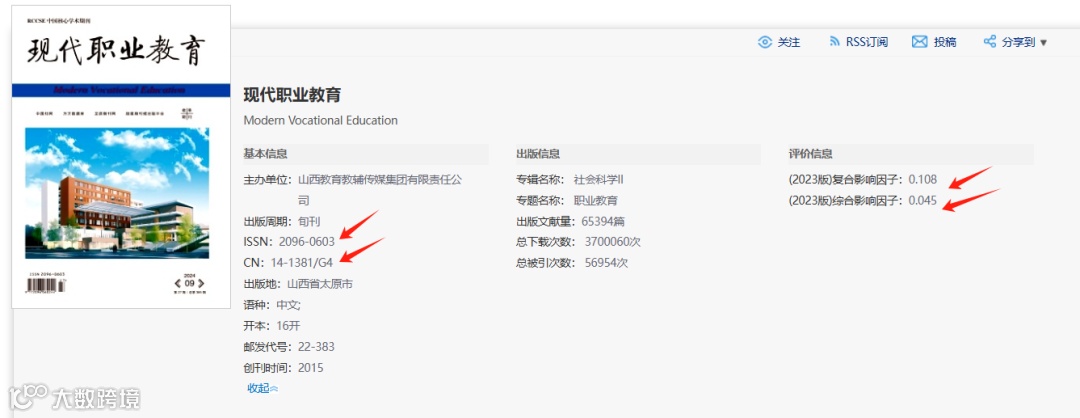Click the language value 中文
The height and width of the screenshot is (418, 1080).
[288, 304]
